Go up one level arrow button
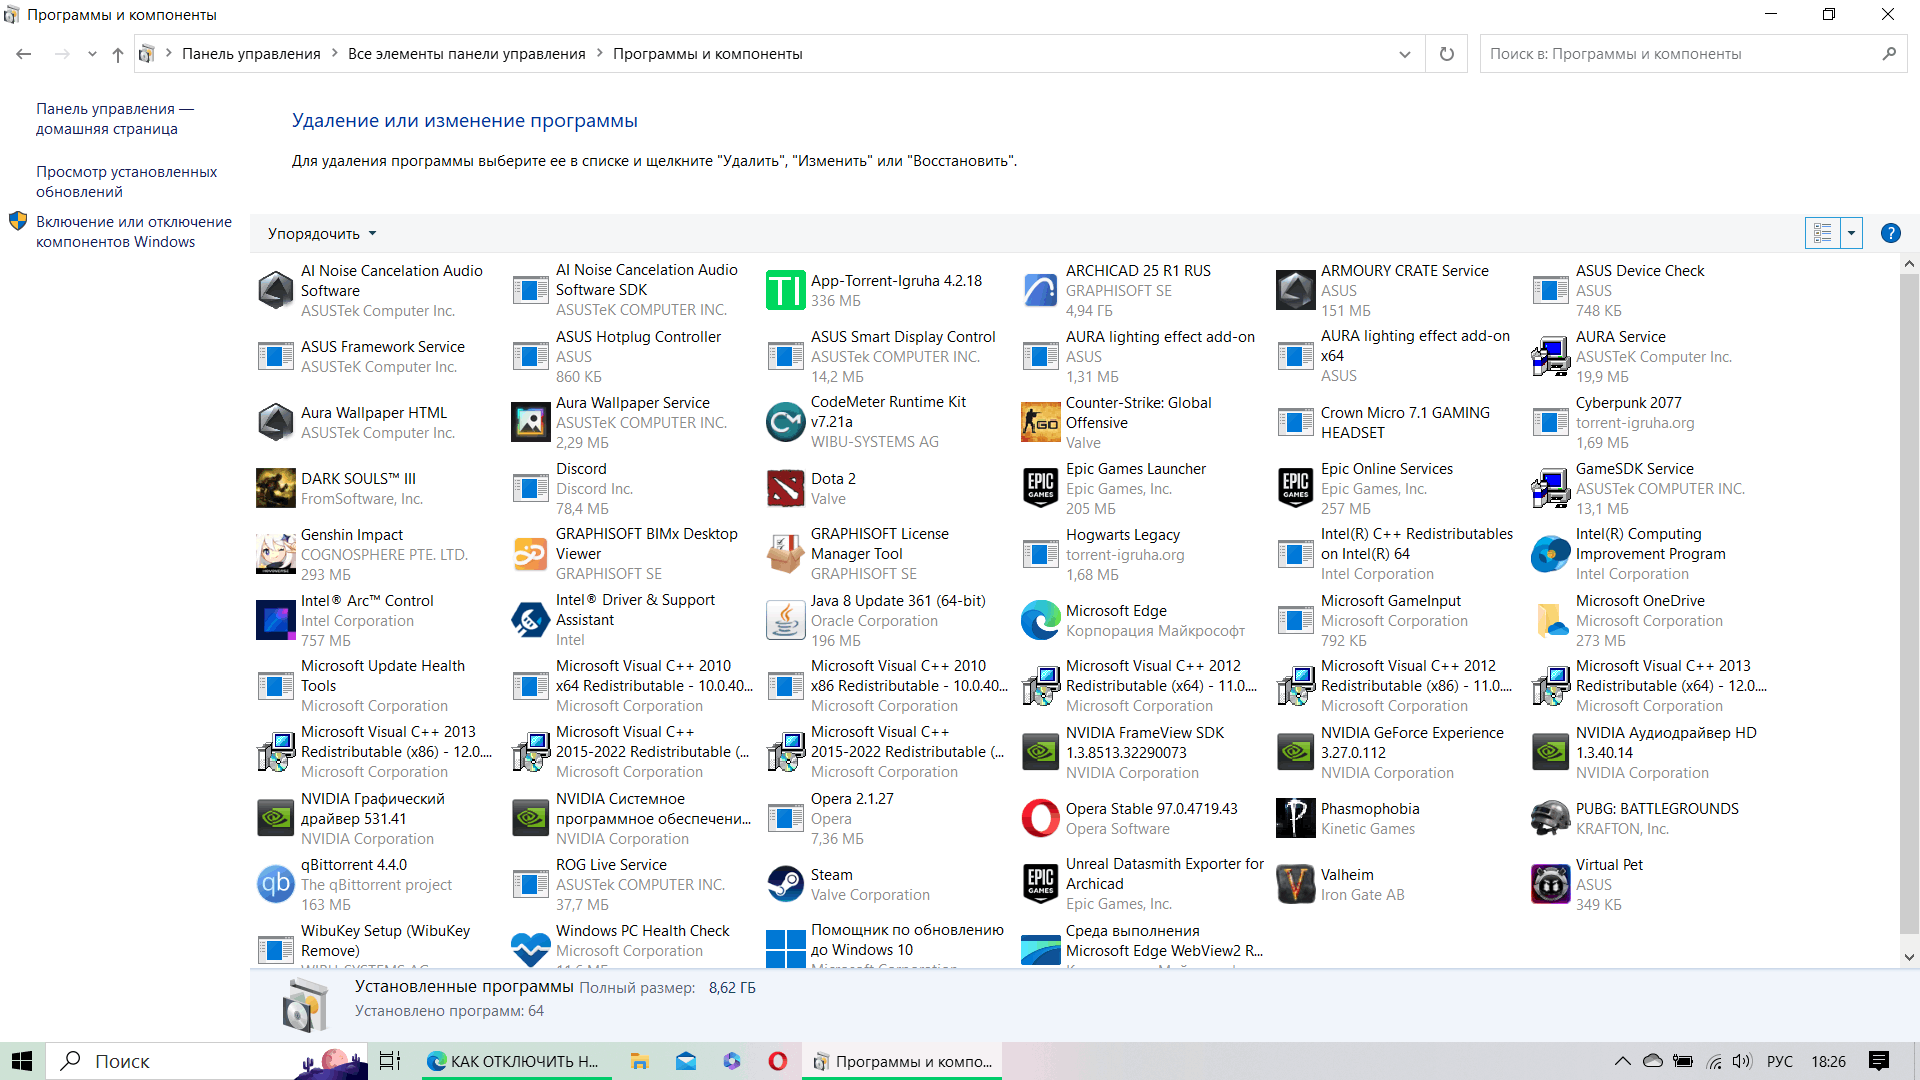This screenshot has height=1080, width=1920. click(118, 54)
